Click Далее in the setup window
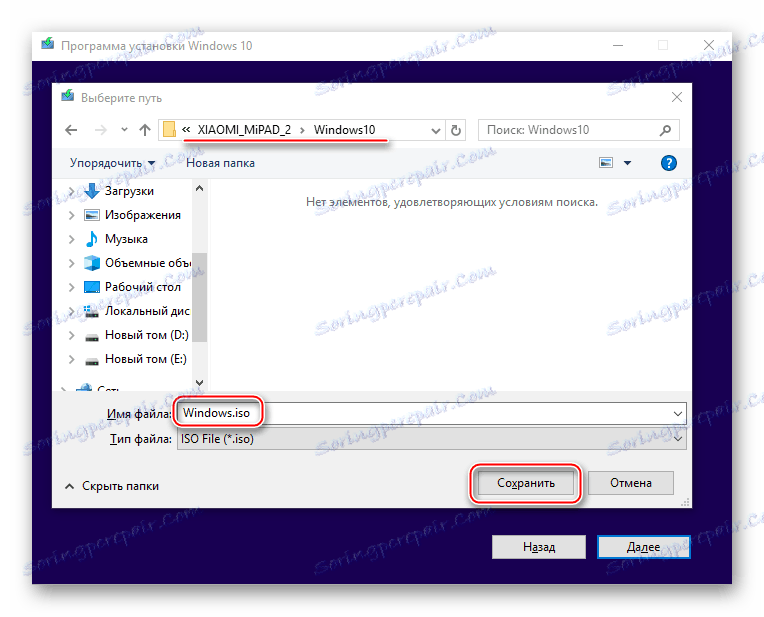The image size is (764, 617). tap(644, 547)
